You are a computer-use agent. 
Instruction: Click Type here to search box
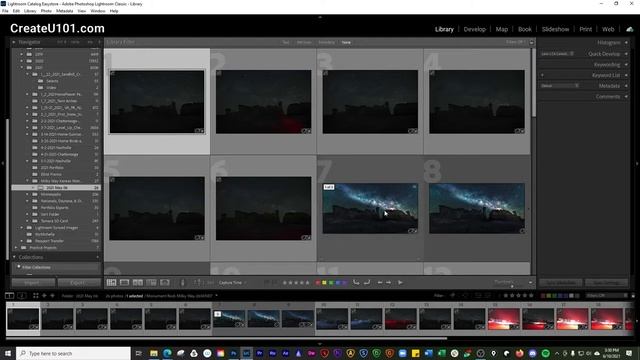[73, 353]
